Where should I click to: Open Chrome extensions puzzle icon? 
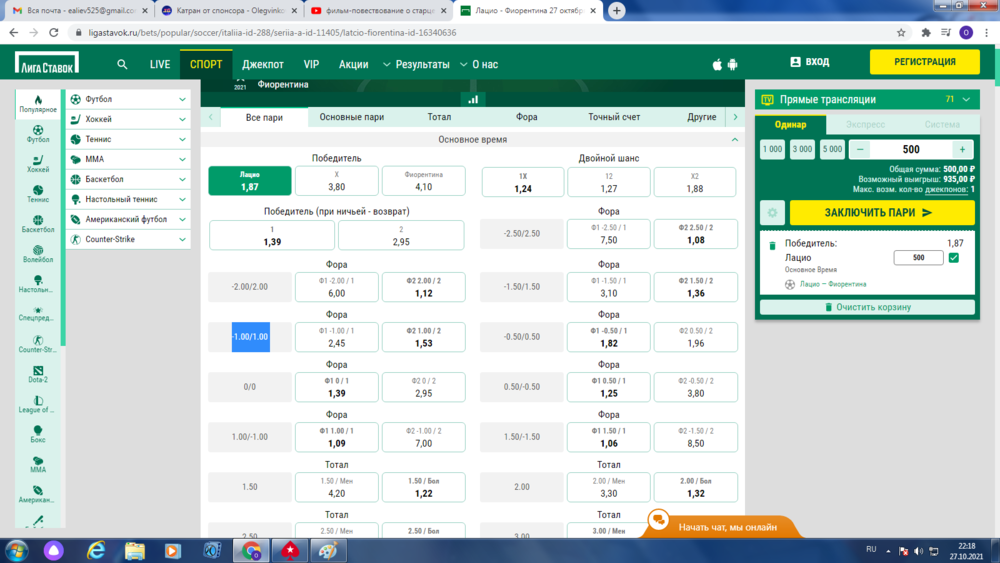pyautogui.click(x=925, y=33)
